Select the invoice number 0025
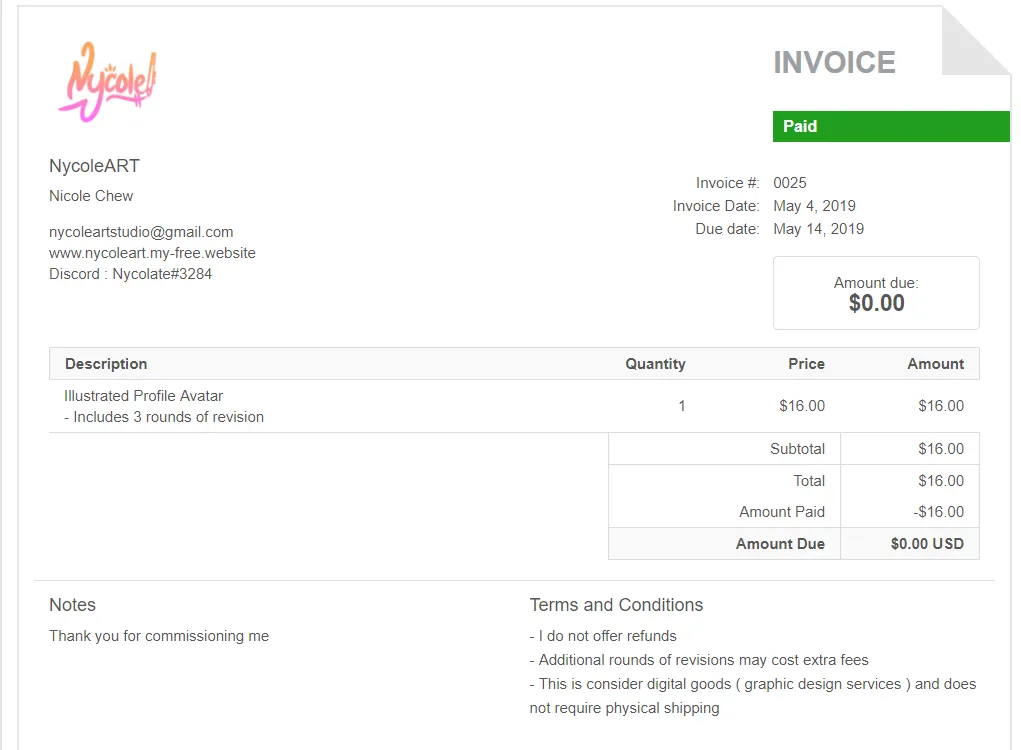The image size is (1021, 750). pyautogui.click(x=790, y=183)
